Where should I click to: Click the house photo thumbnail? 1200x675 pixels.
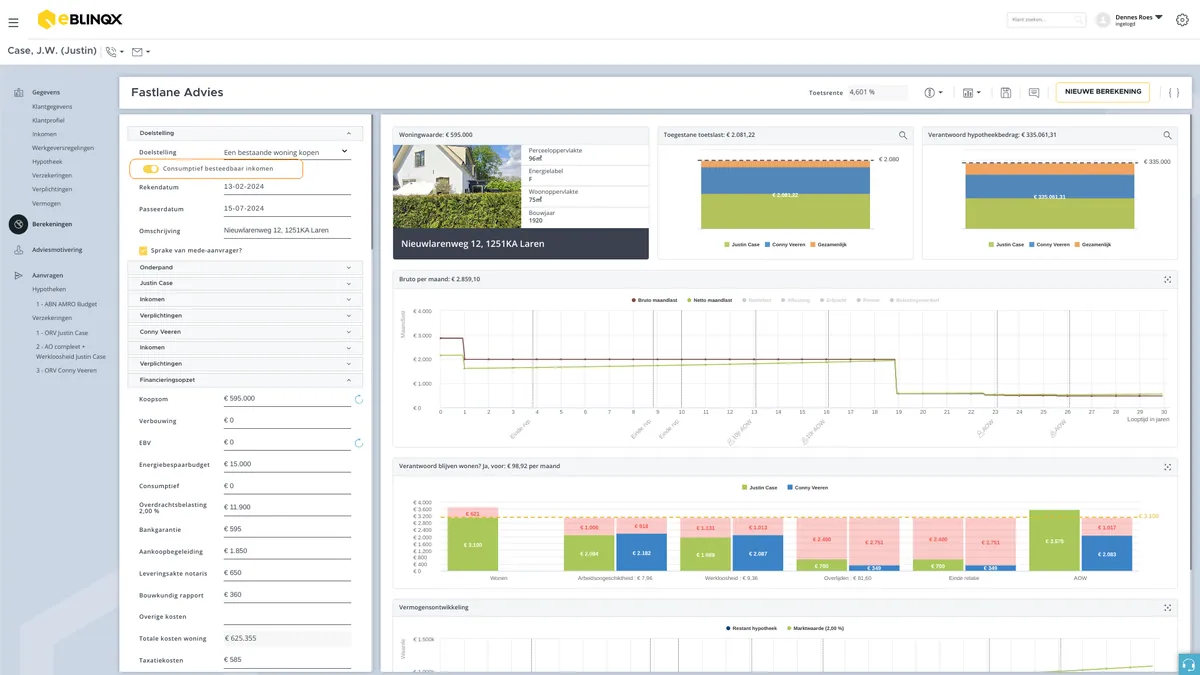click(x=457, y=187)
